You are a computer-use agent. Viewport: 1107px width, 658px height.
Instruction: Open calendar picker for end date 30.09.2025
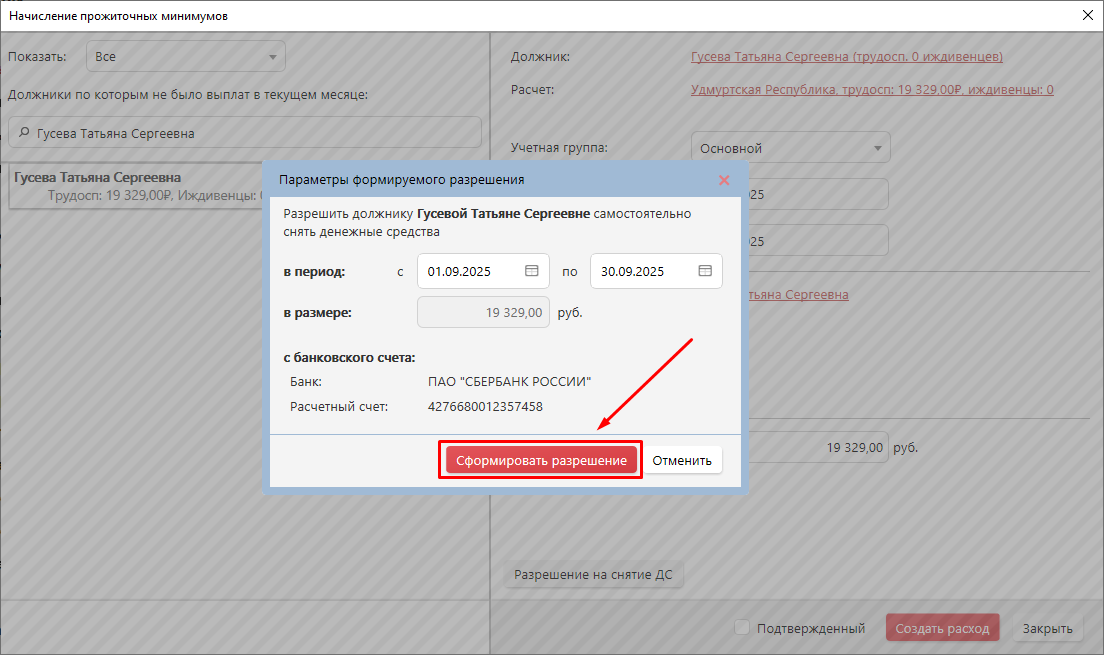(705, 271)
